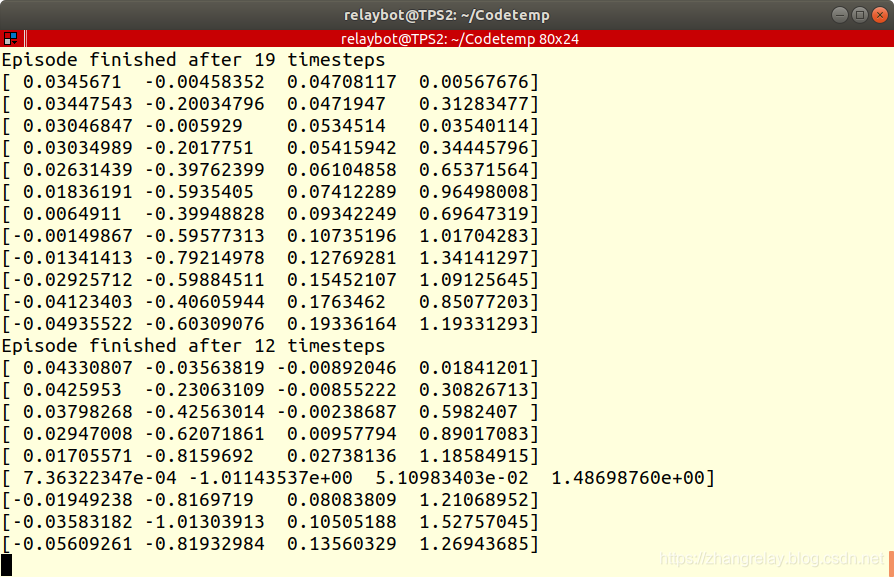894x577 pixels.
Task: Click the value -0.01949238
Action: [x=72, y=500]
